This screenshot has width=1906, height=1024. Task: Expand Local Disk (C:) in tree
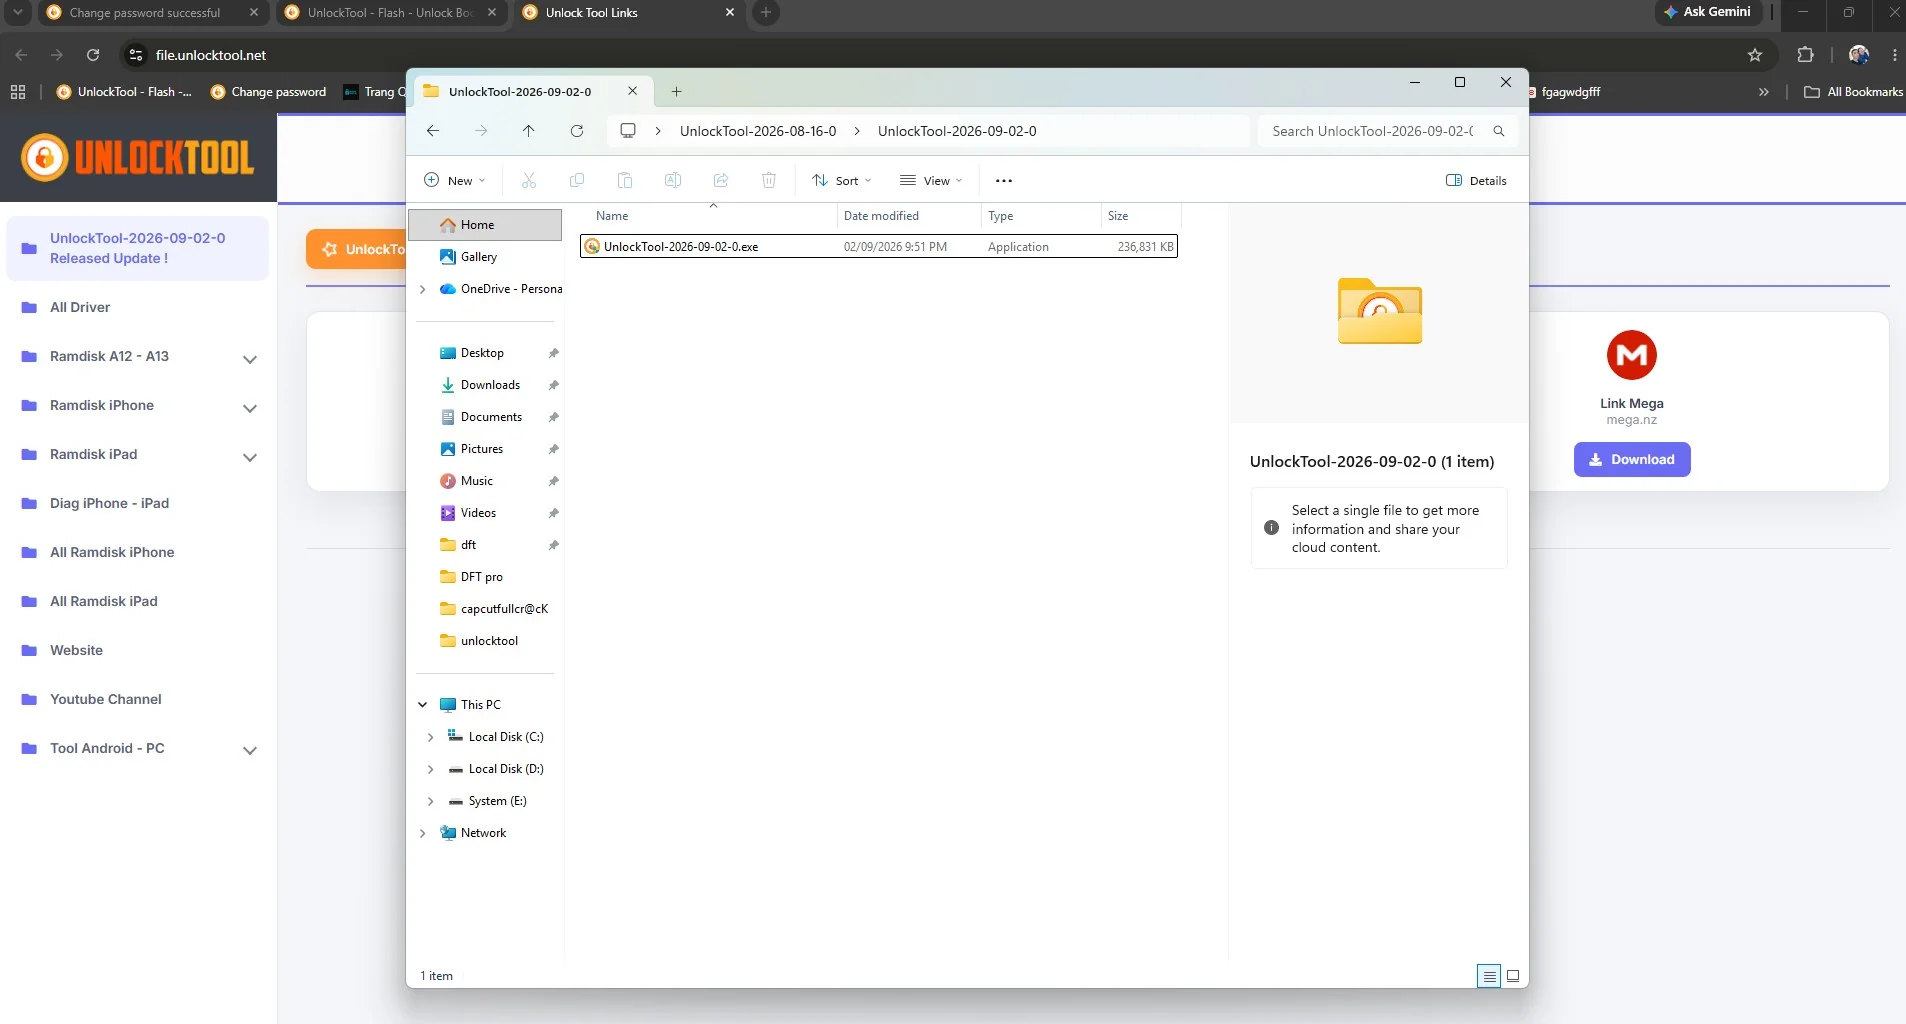tap(431, 737)
